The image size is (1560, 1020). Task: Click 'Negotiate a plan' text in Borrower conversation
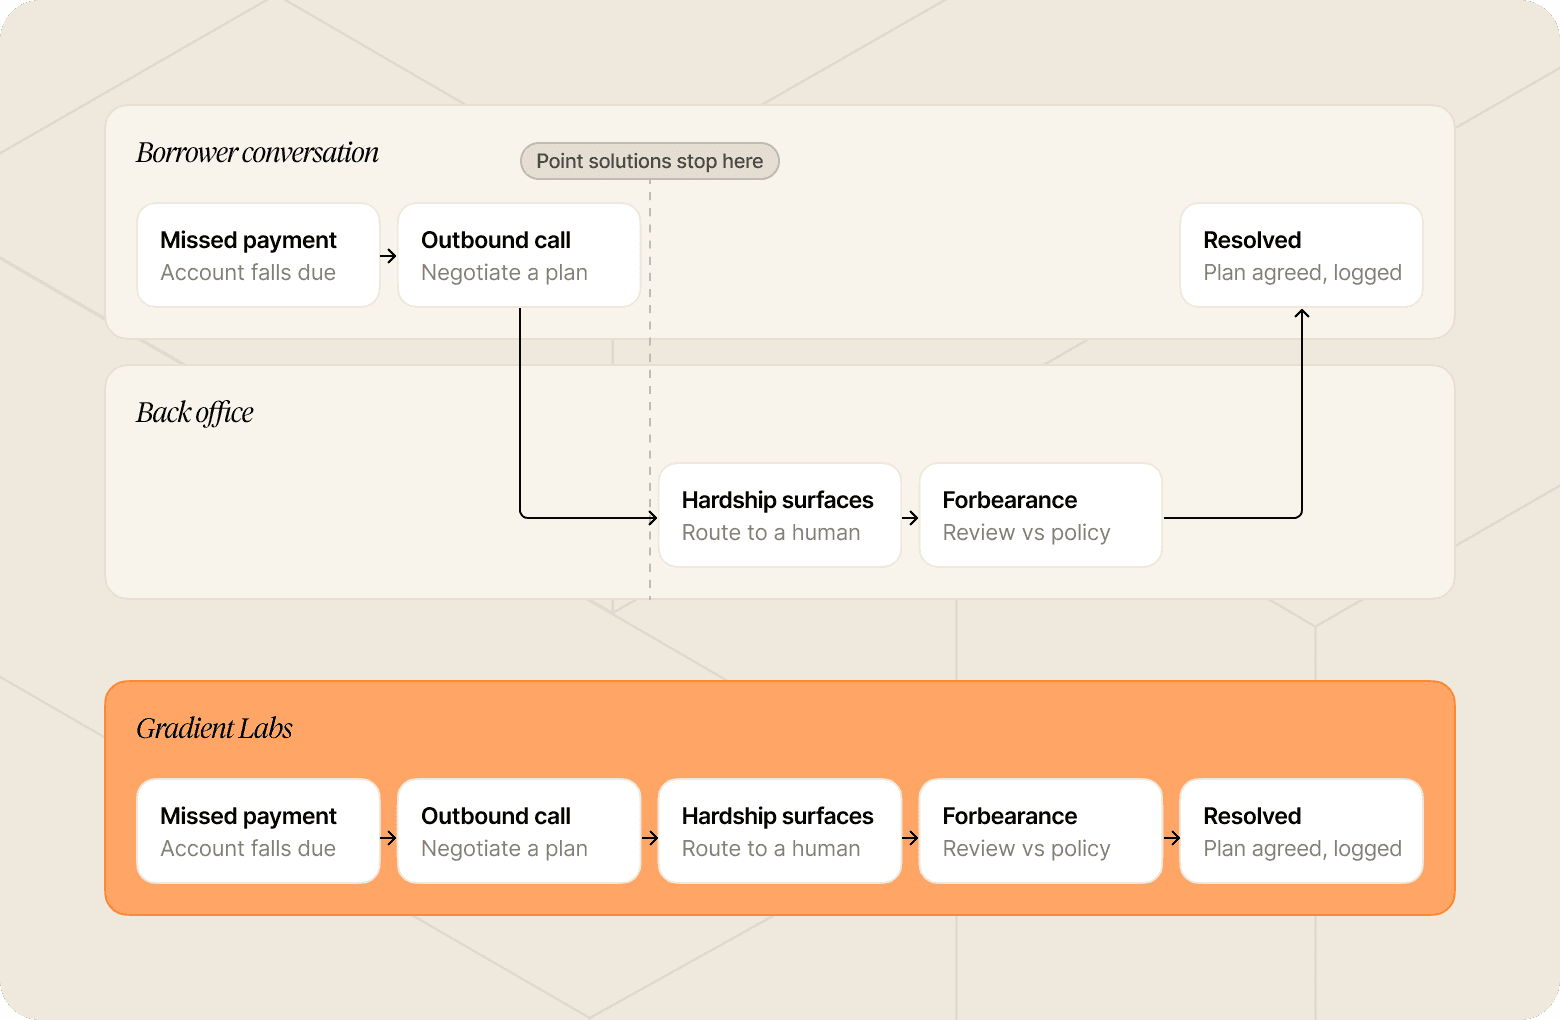click(504, 273)
